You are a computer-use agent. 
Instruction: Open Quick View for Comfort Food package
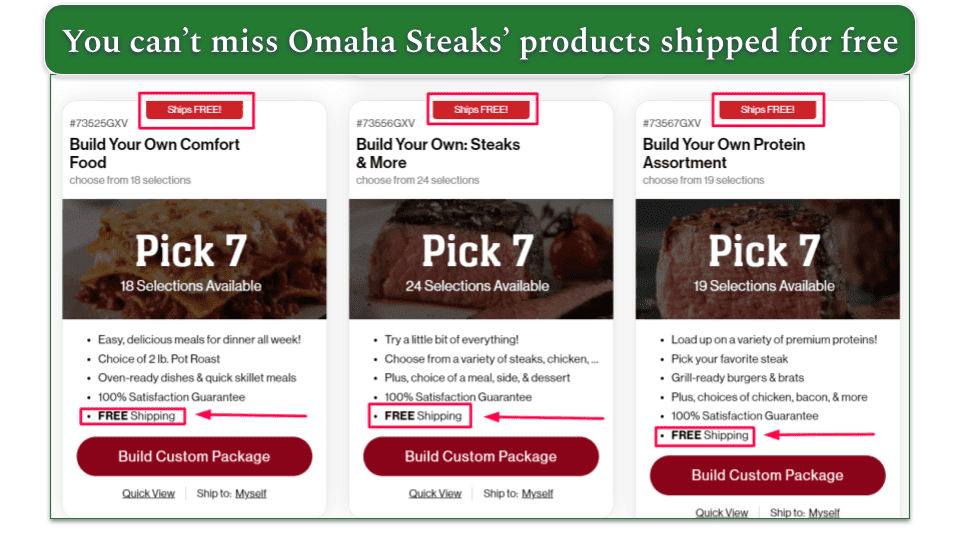point(148,493)
